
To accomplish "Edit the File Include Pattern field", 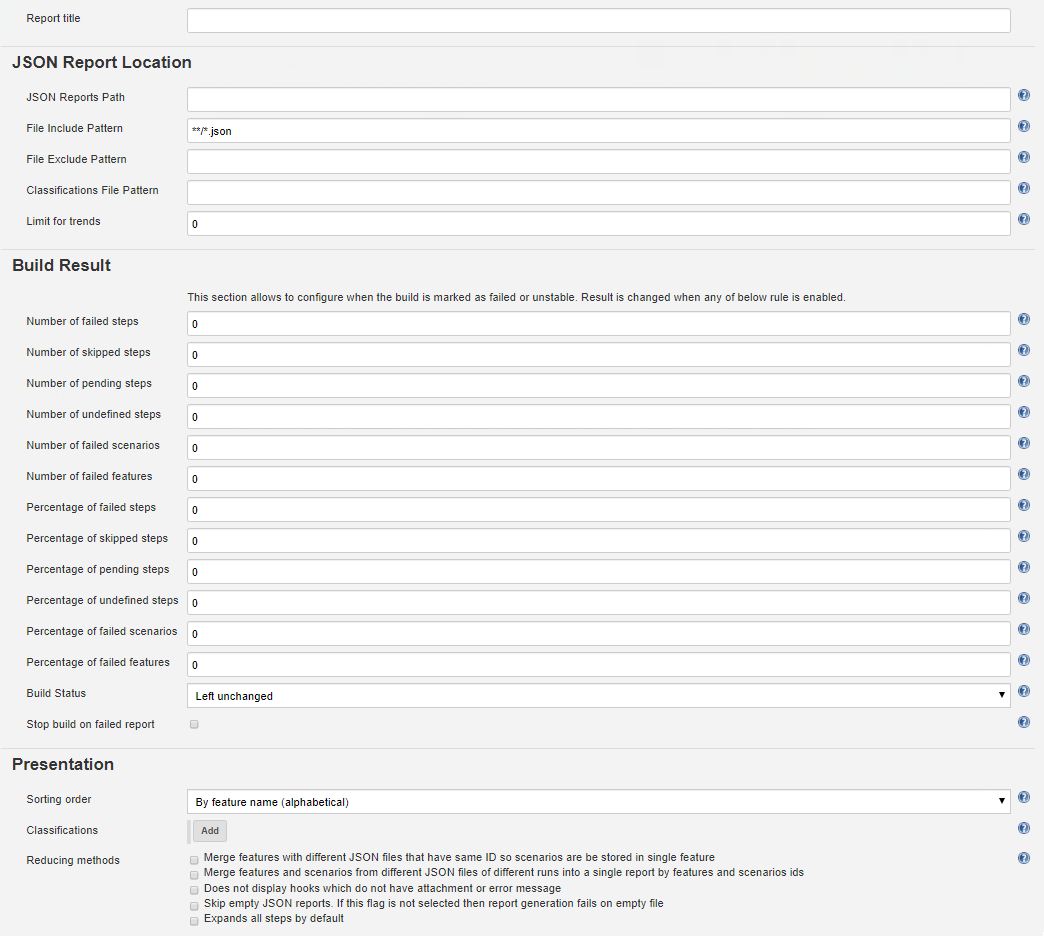I will coord(599,130).
